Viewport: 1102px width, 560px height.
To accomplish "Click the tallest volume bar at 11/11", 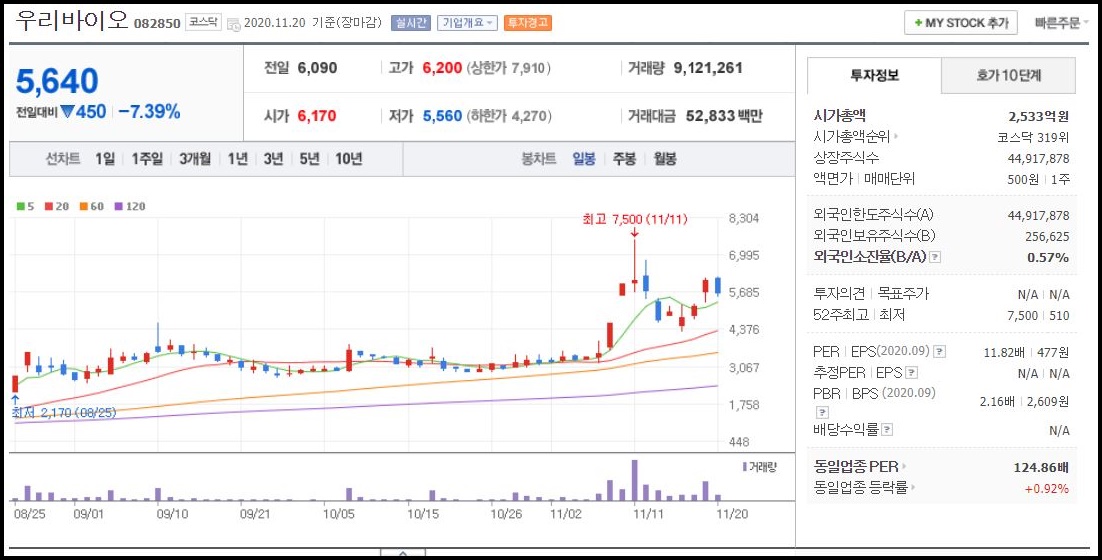I will tap(635, 480).
